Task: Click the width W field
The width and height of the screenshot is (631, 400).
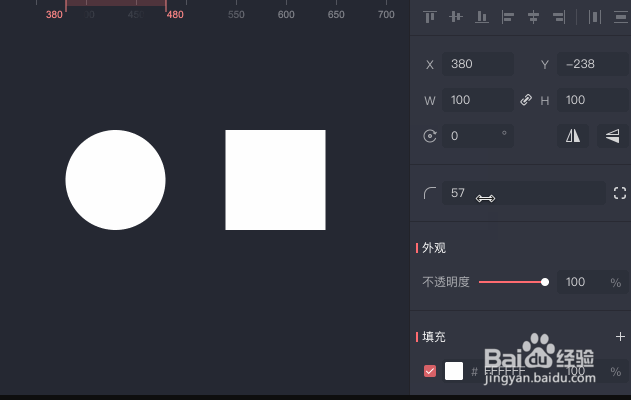Action: pyautogui.click(x=478, y=100)
